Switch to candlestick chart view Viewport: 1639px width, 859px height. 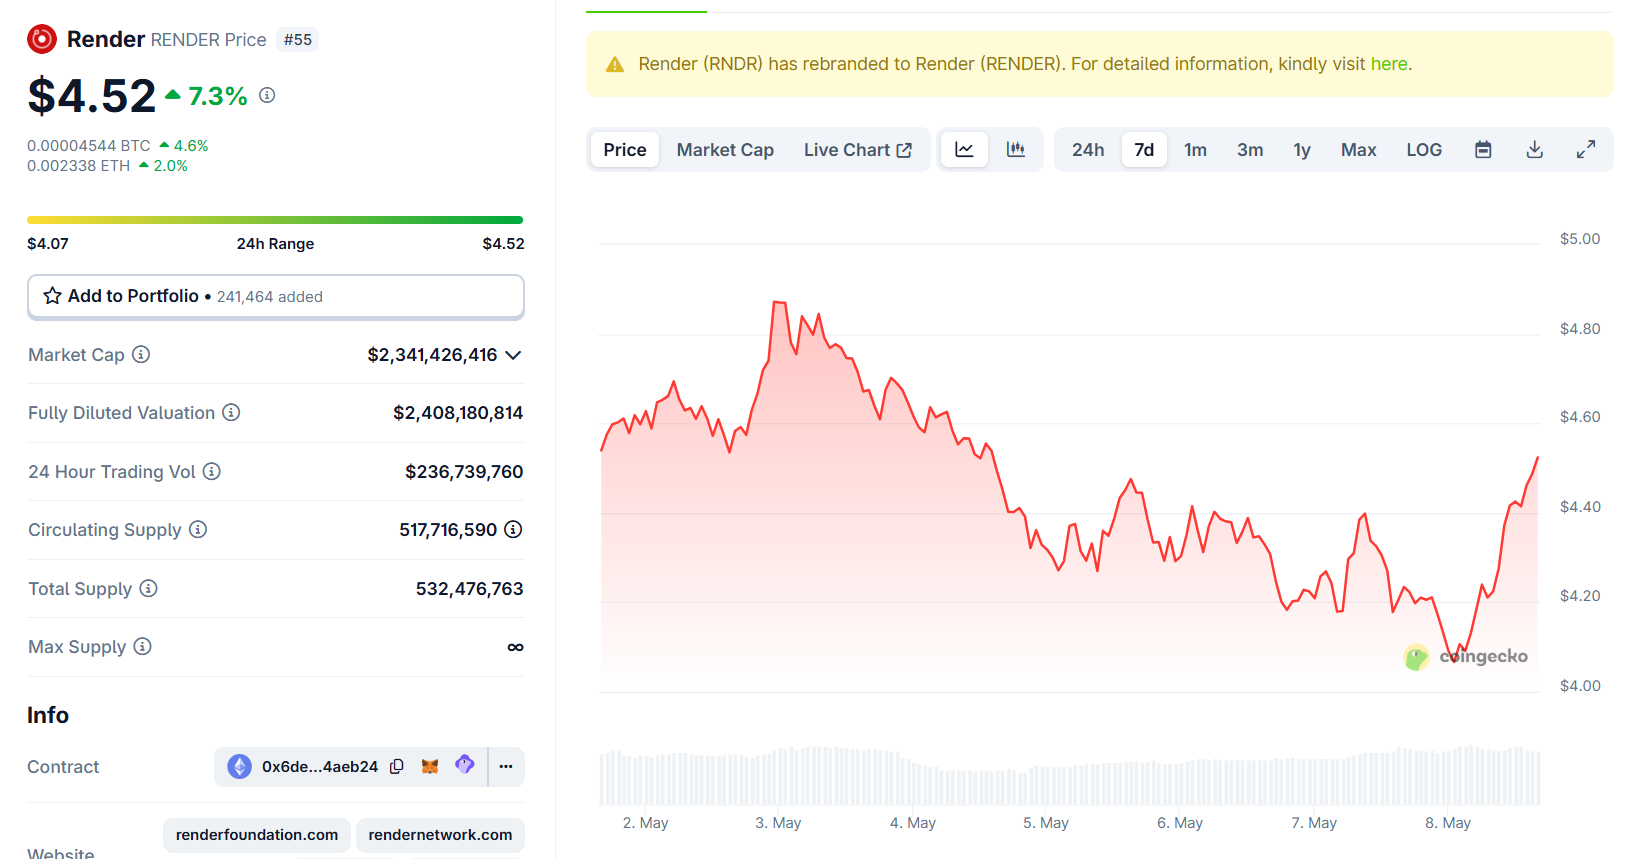pos(1015,149)
